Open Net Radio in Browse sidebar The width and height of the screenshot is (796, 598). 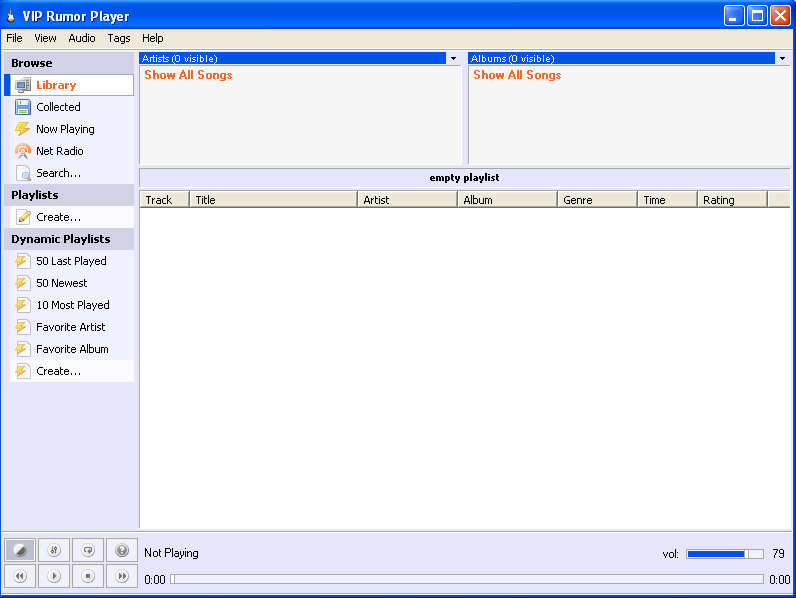click(59, 151)
